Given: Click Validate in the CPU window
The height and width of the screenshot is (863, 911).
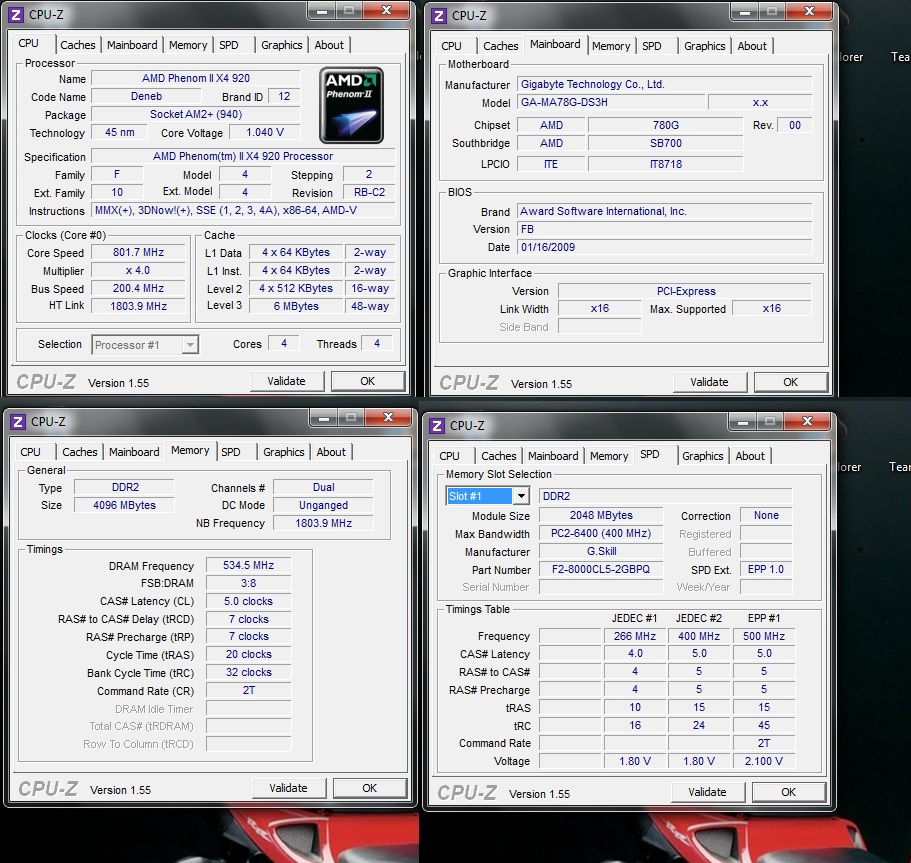Looking at the screenshot, I should 286,381.
